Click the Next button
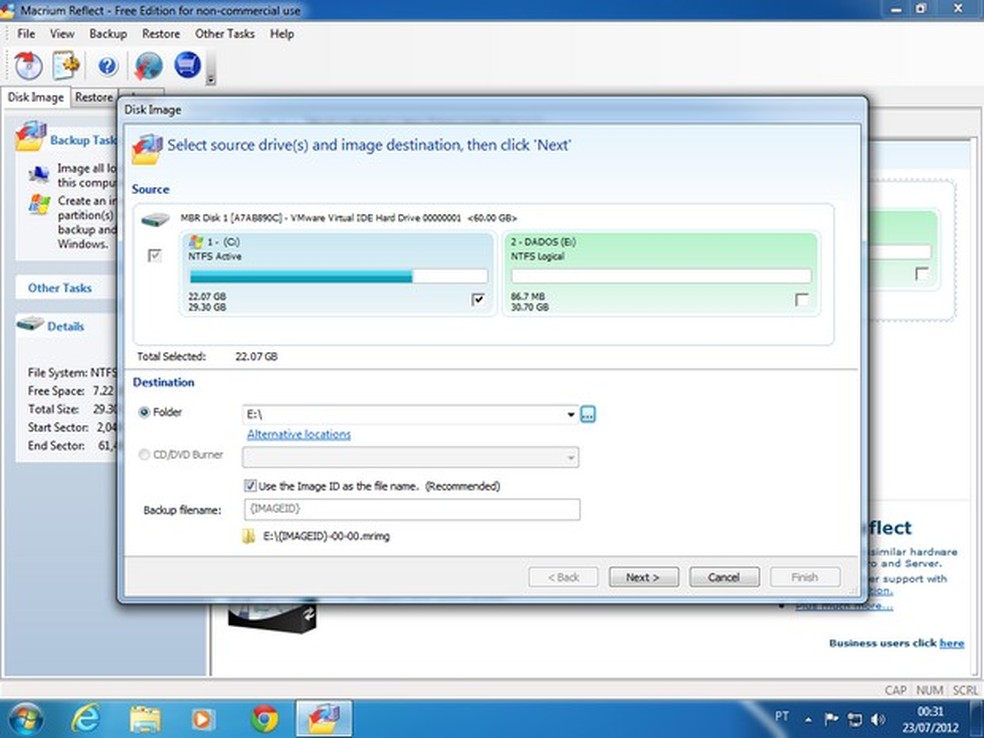This screenshot has height=738, width=984. pyautogui.click(x=642, y=577)
